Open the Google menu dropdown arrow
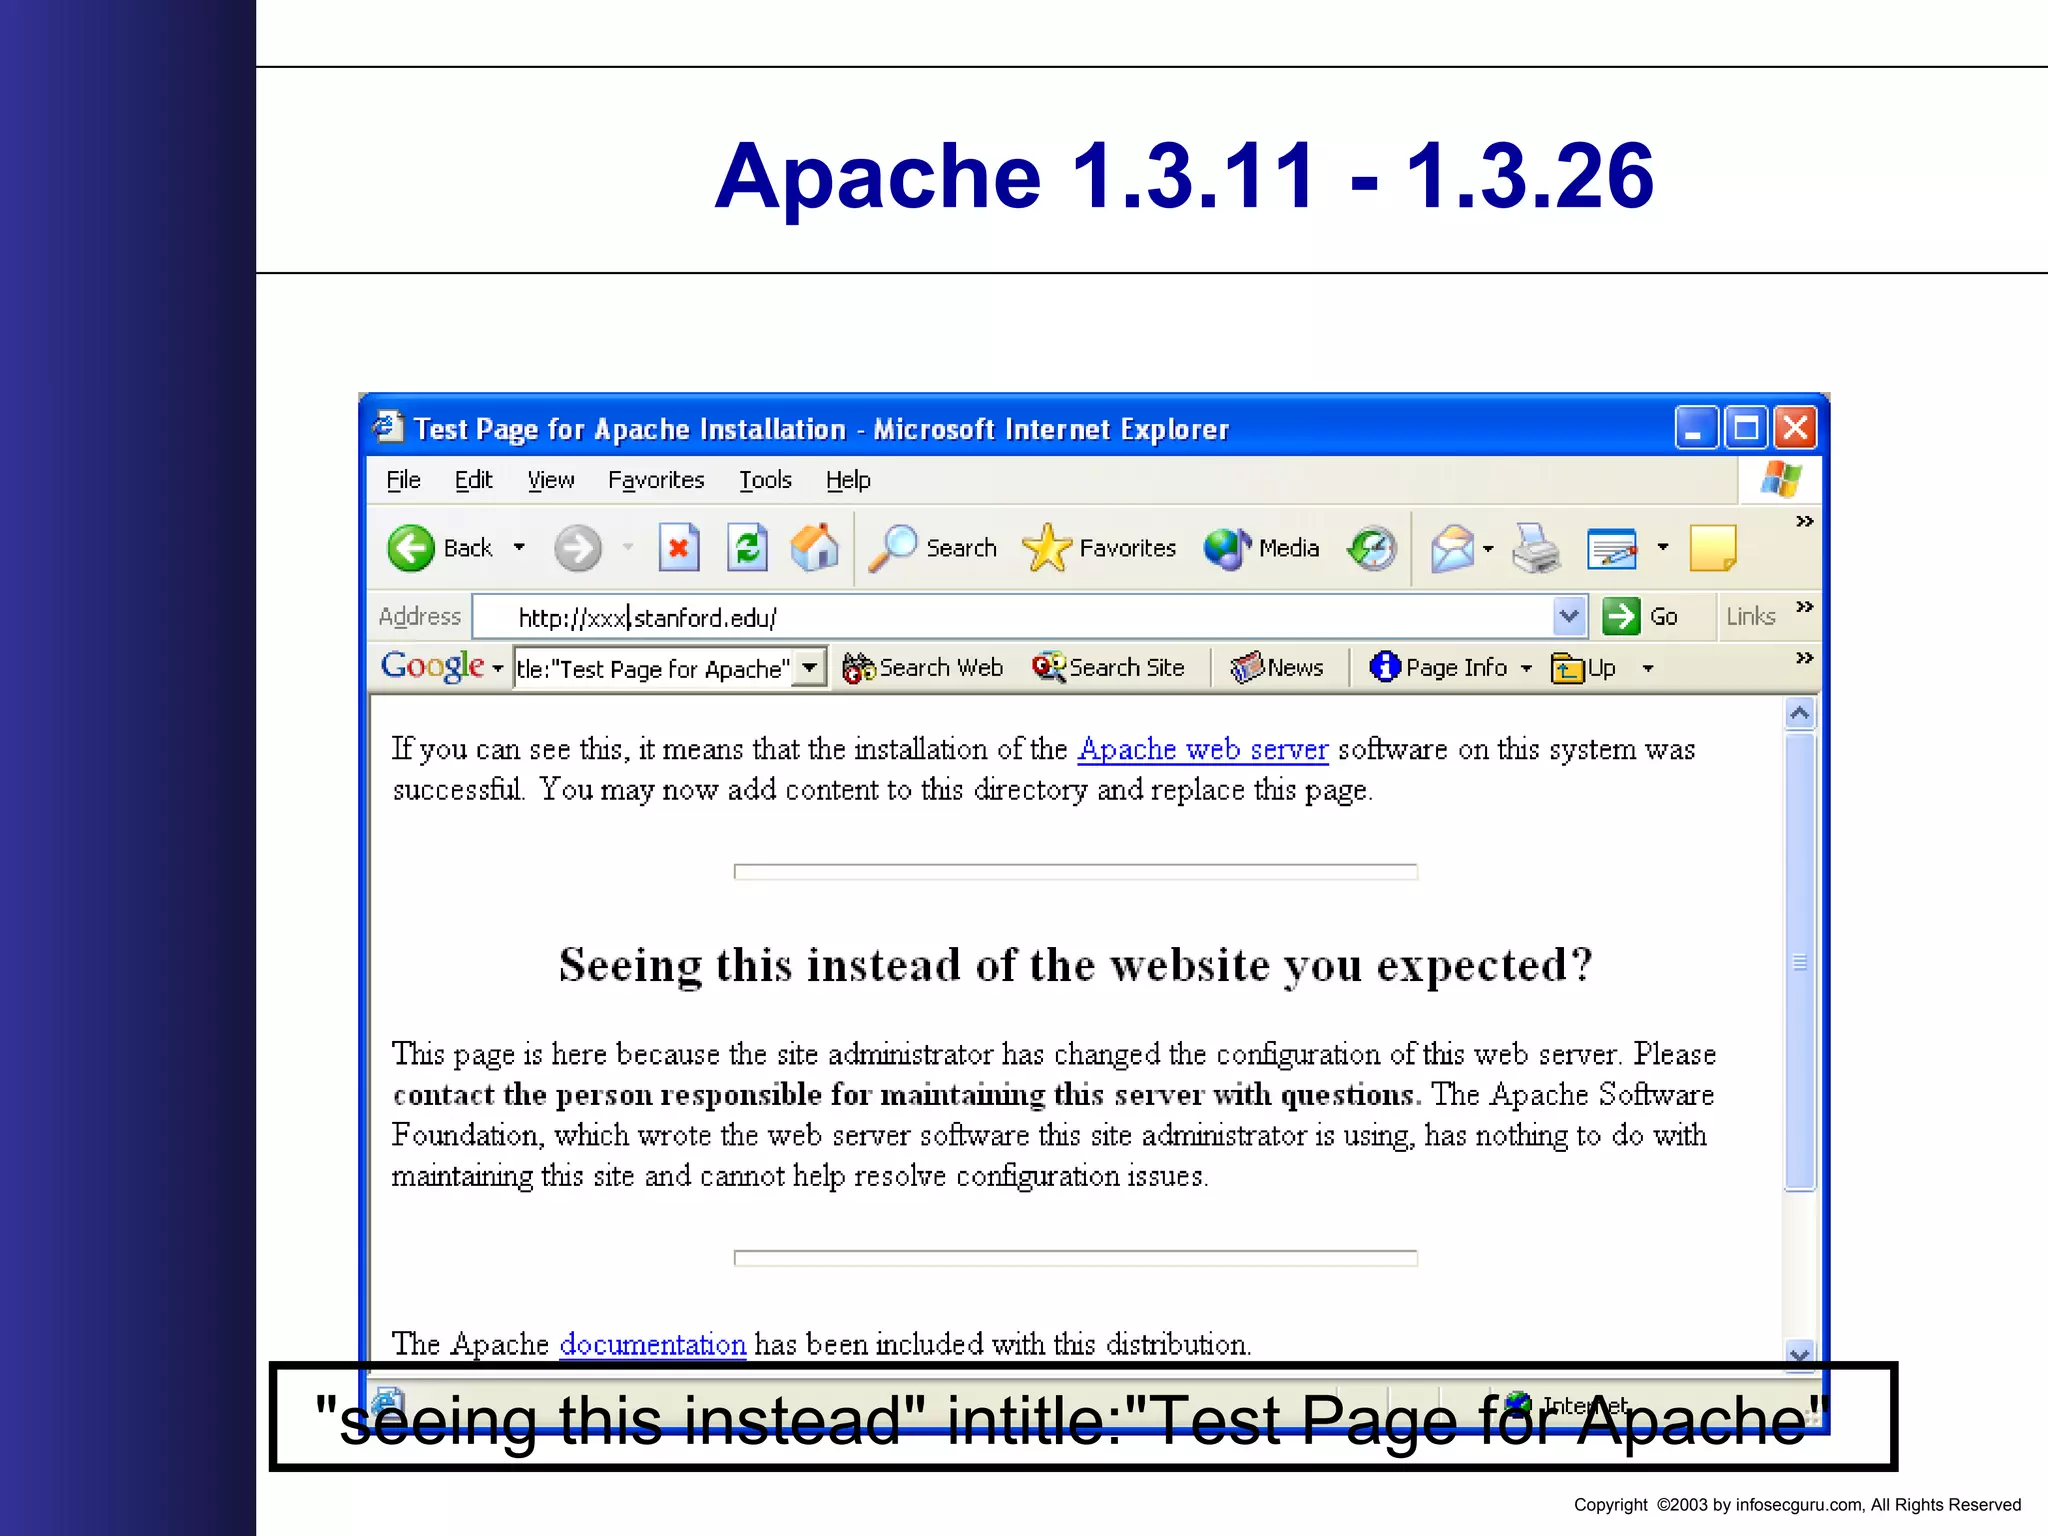Image resolution: width=2048 pixels, height=1536 pixels. click(x=497, y=668)
